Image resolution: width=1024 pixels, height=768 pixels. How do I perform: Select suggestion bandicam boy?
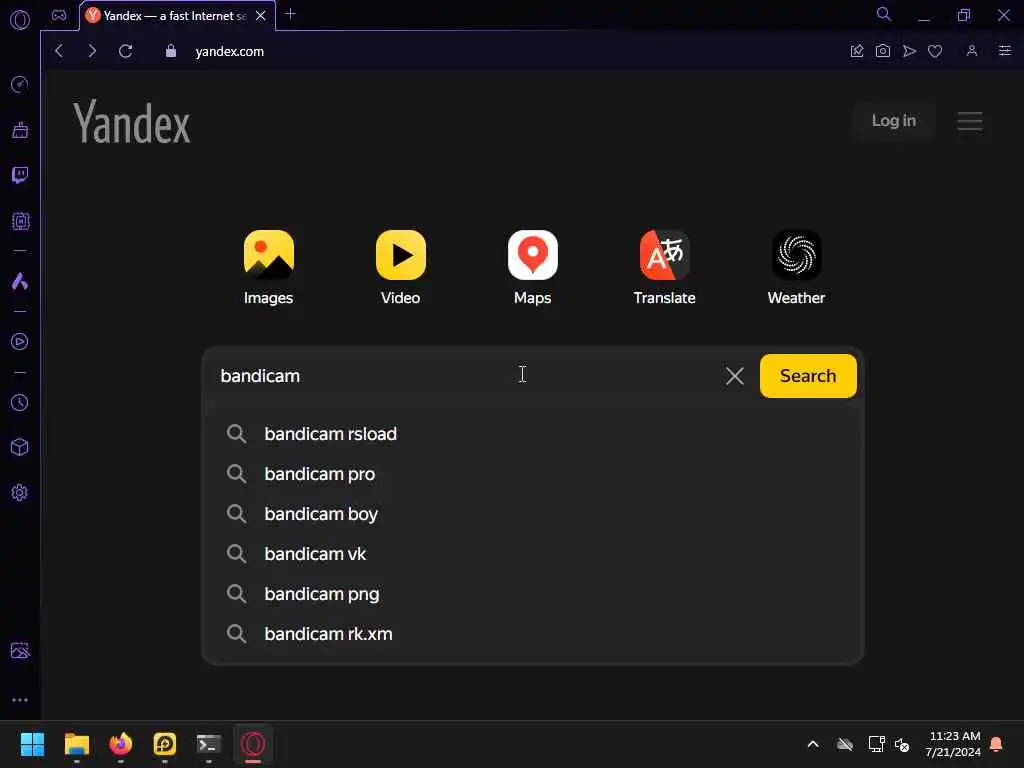(x=532, y=514)
